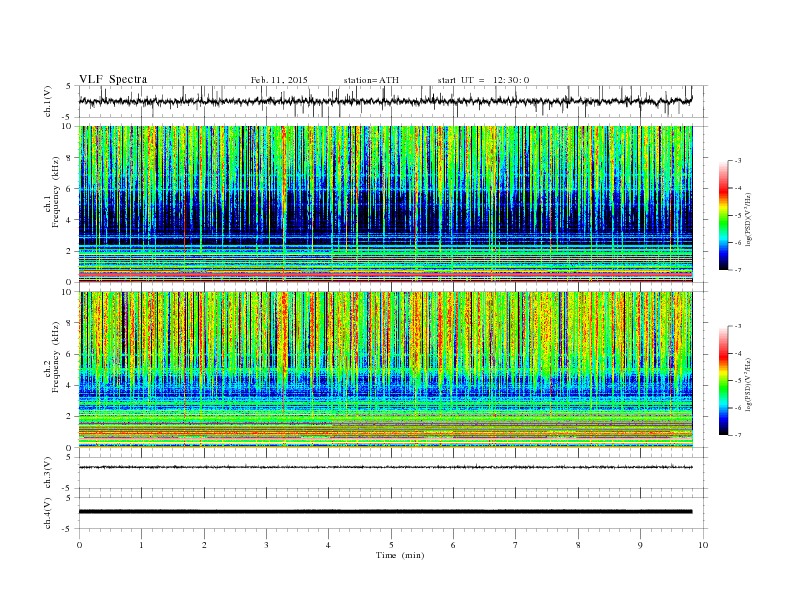792x612 pixels.
Task: Click inside the ch.2 spectrogram panel
Action: 385,369
